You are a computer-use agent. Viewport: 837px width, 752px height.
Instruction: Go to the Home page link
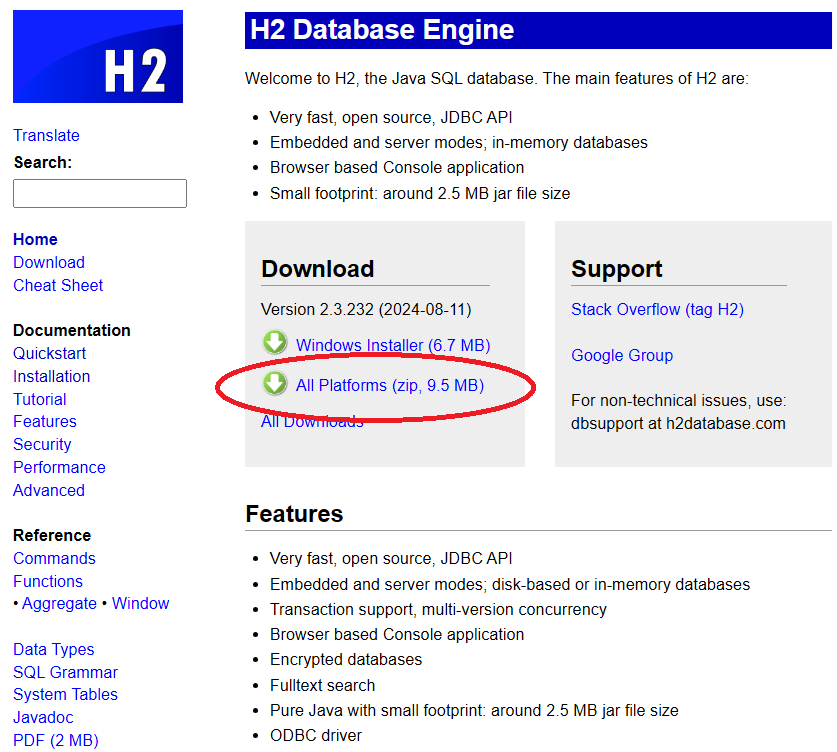[35, 239]
